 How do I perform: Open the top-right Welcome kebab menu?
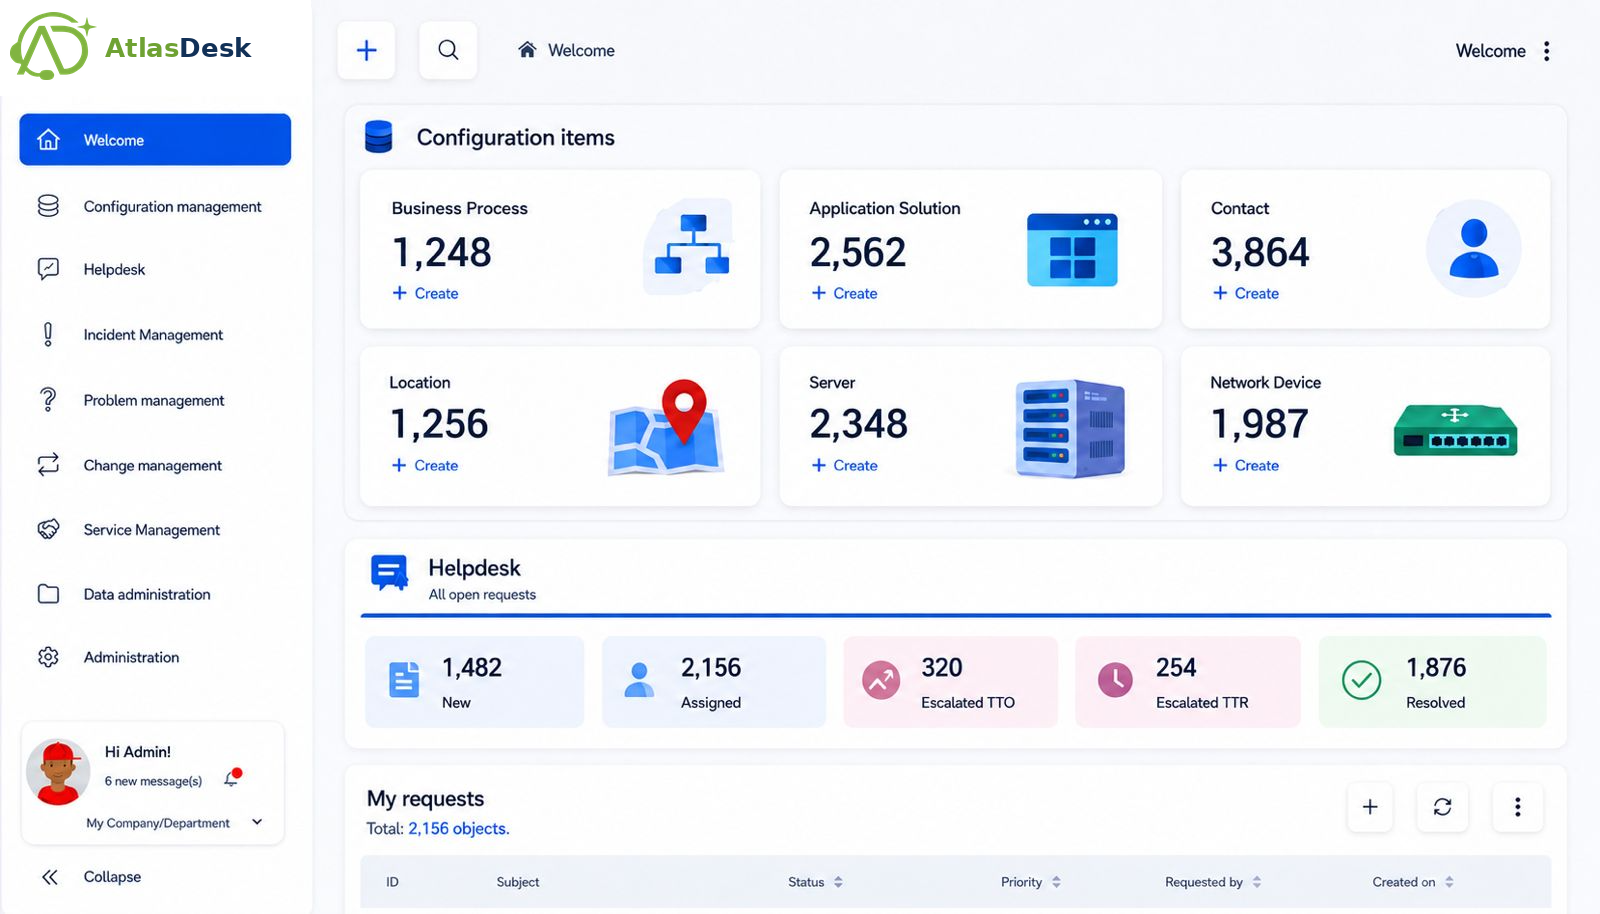click(x=1546, y=51)
